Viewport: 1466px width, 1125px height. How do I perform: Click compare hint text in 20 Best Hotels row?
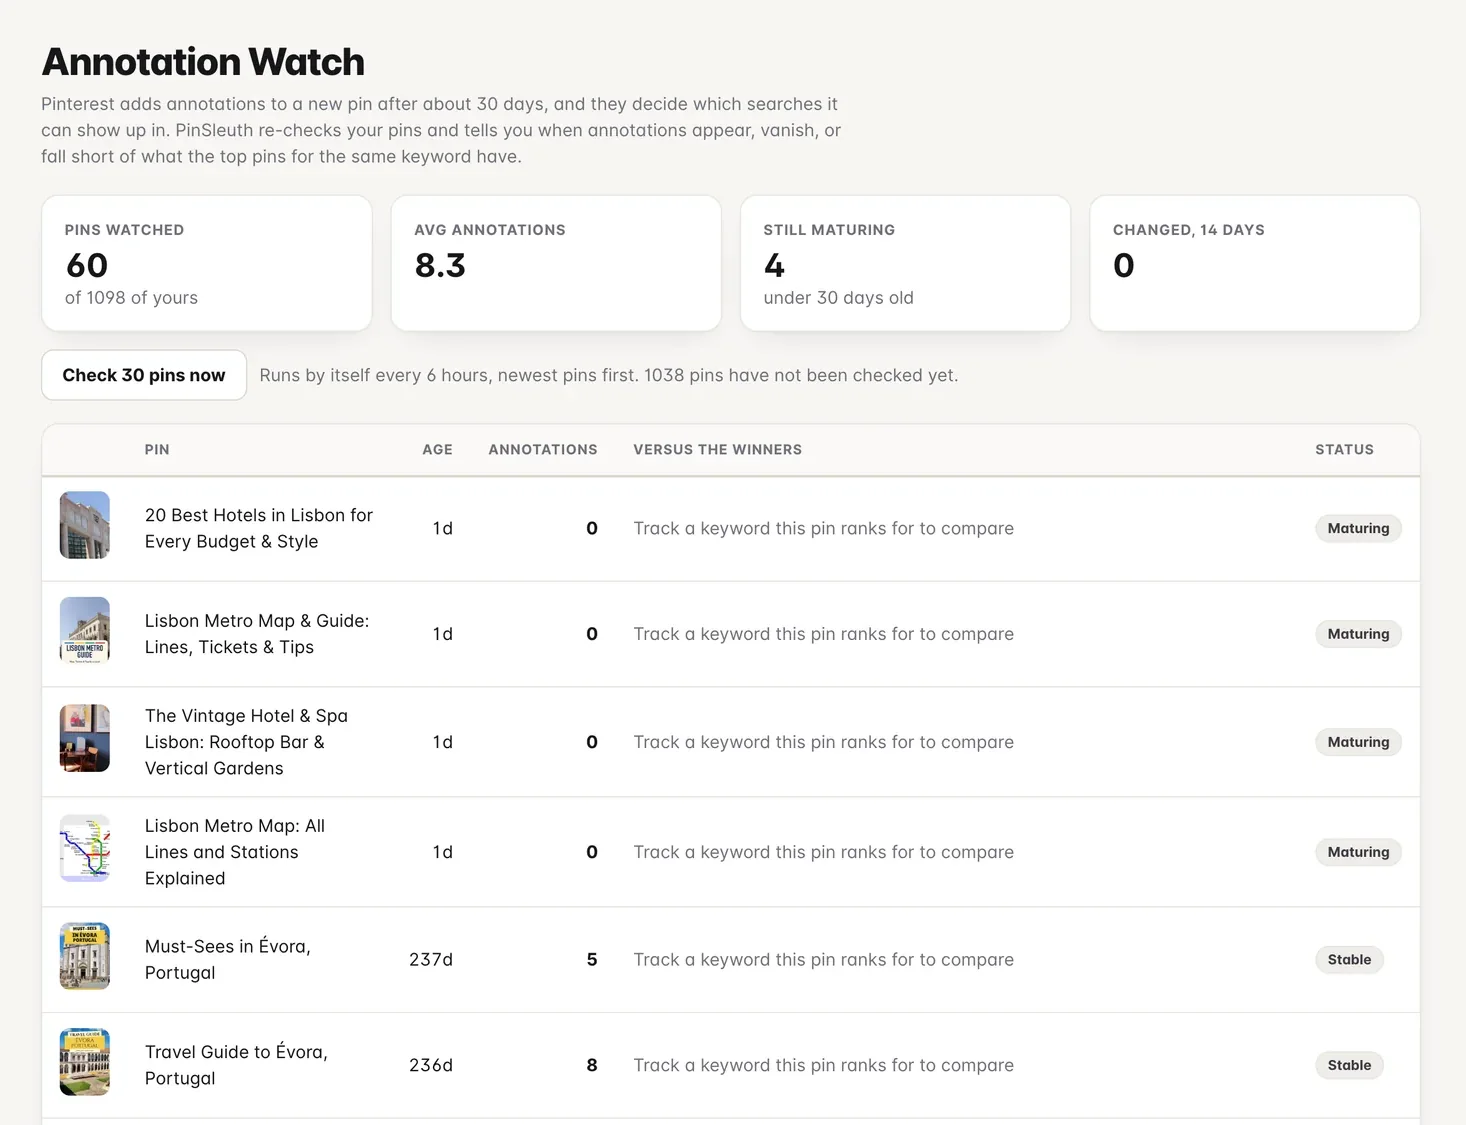coord(823,528)
